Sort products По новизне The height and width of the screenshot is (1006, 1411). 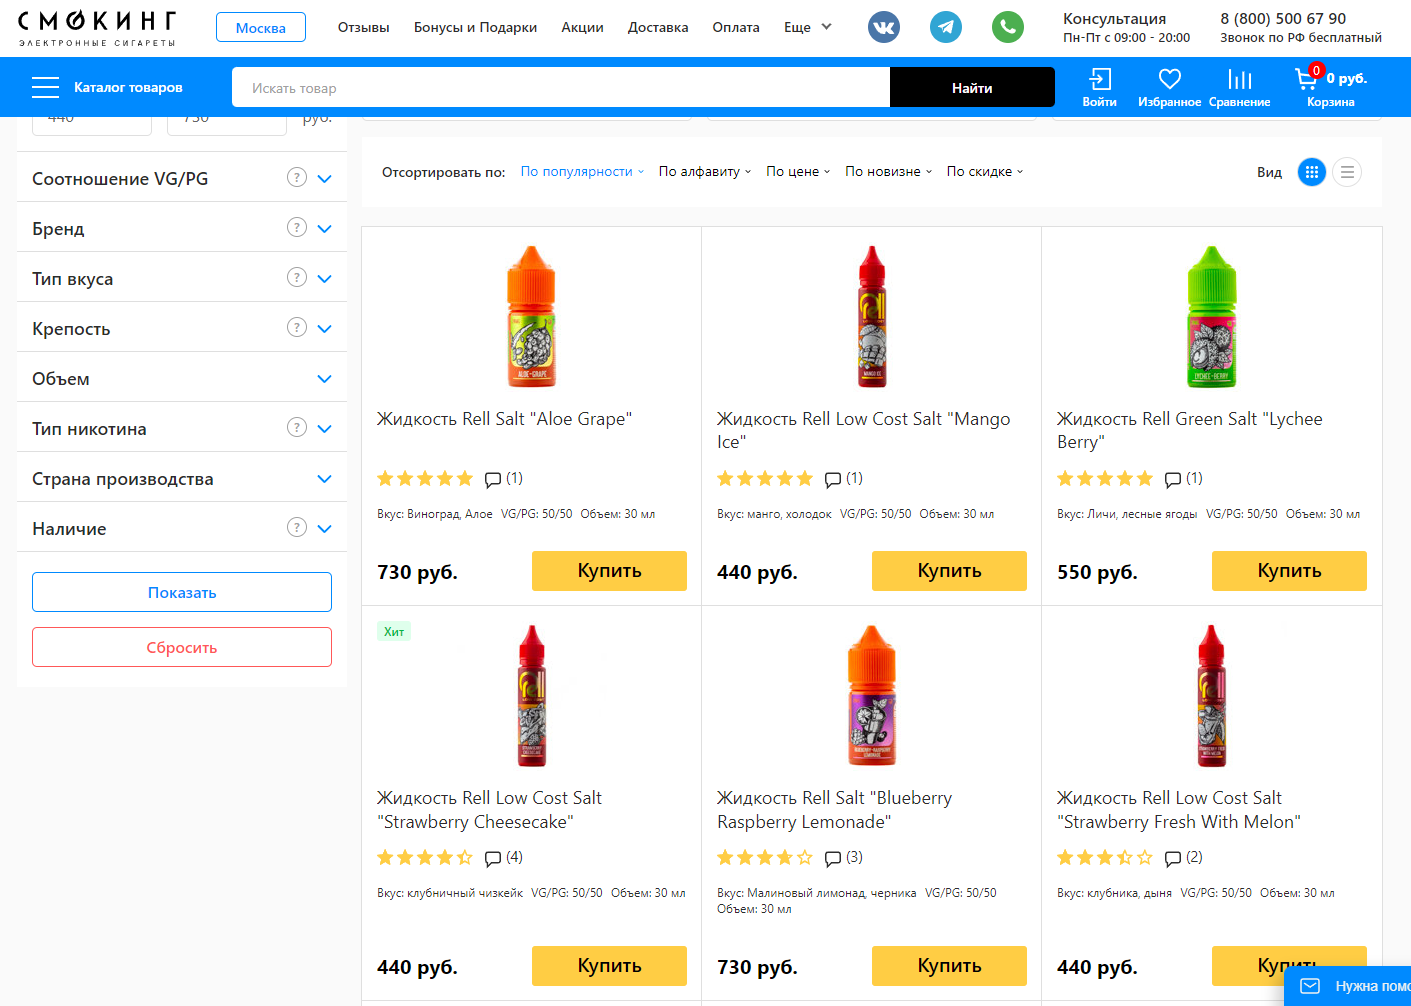[888, 172]
